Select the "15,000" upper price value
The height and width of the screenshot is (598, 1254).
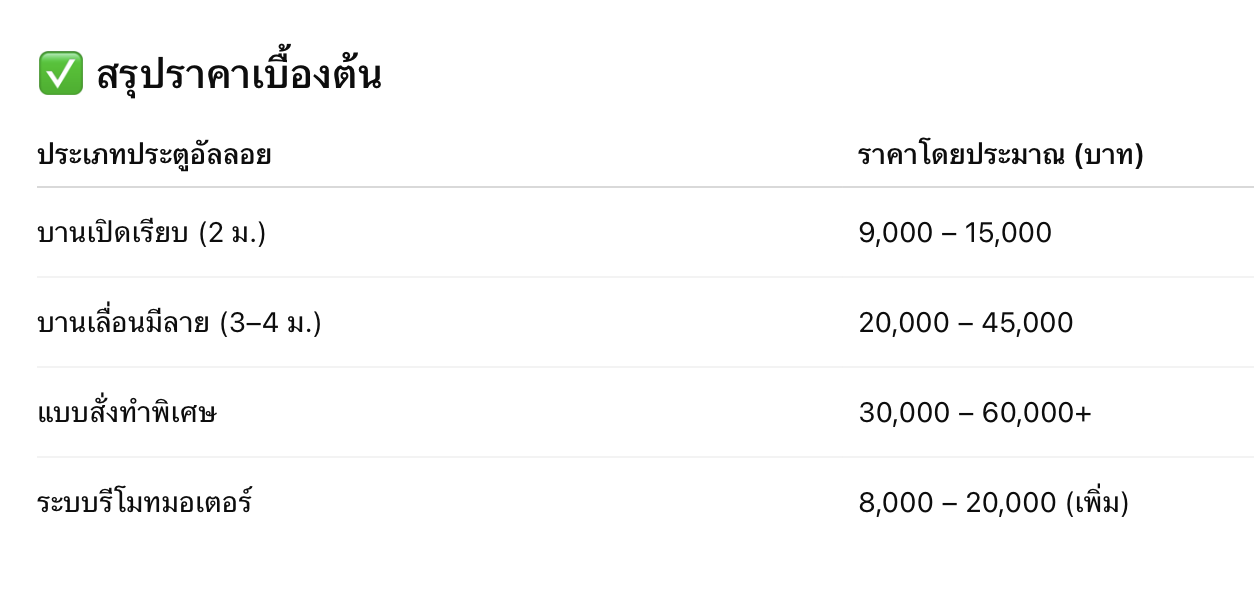(x=1008, y=233)
